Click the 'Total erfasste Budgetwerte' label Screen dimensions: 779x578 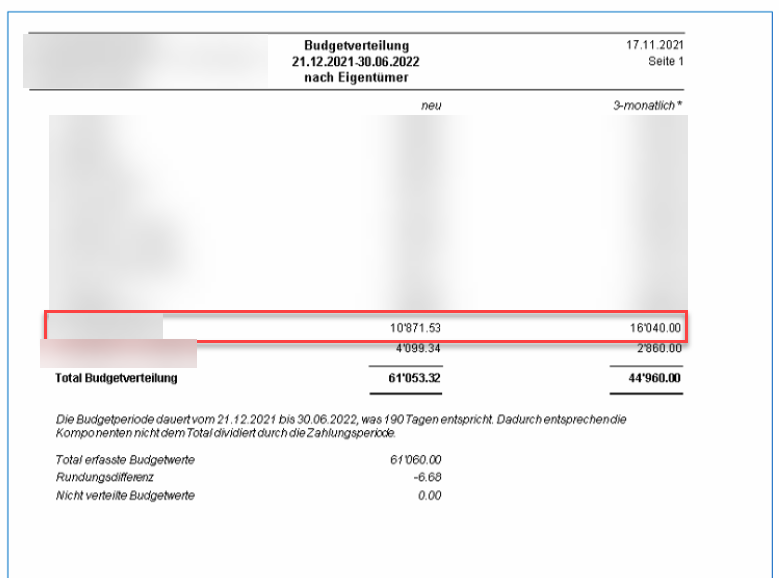tap(125, 460)
